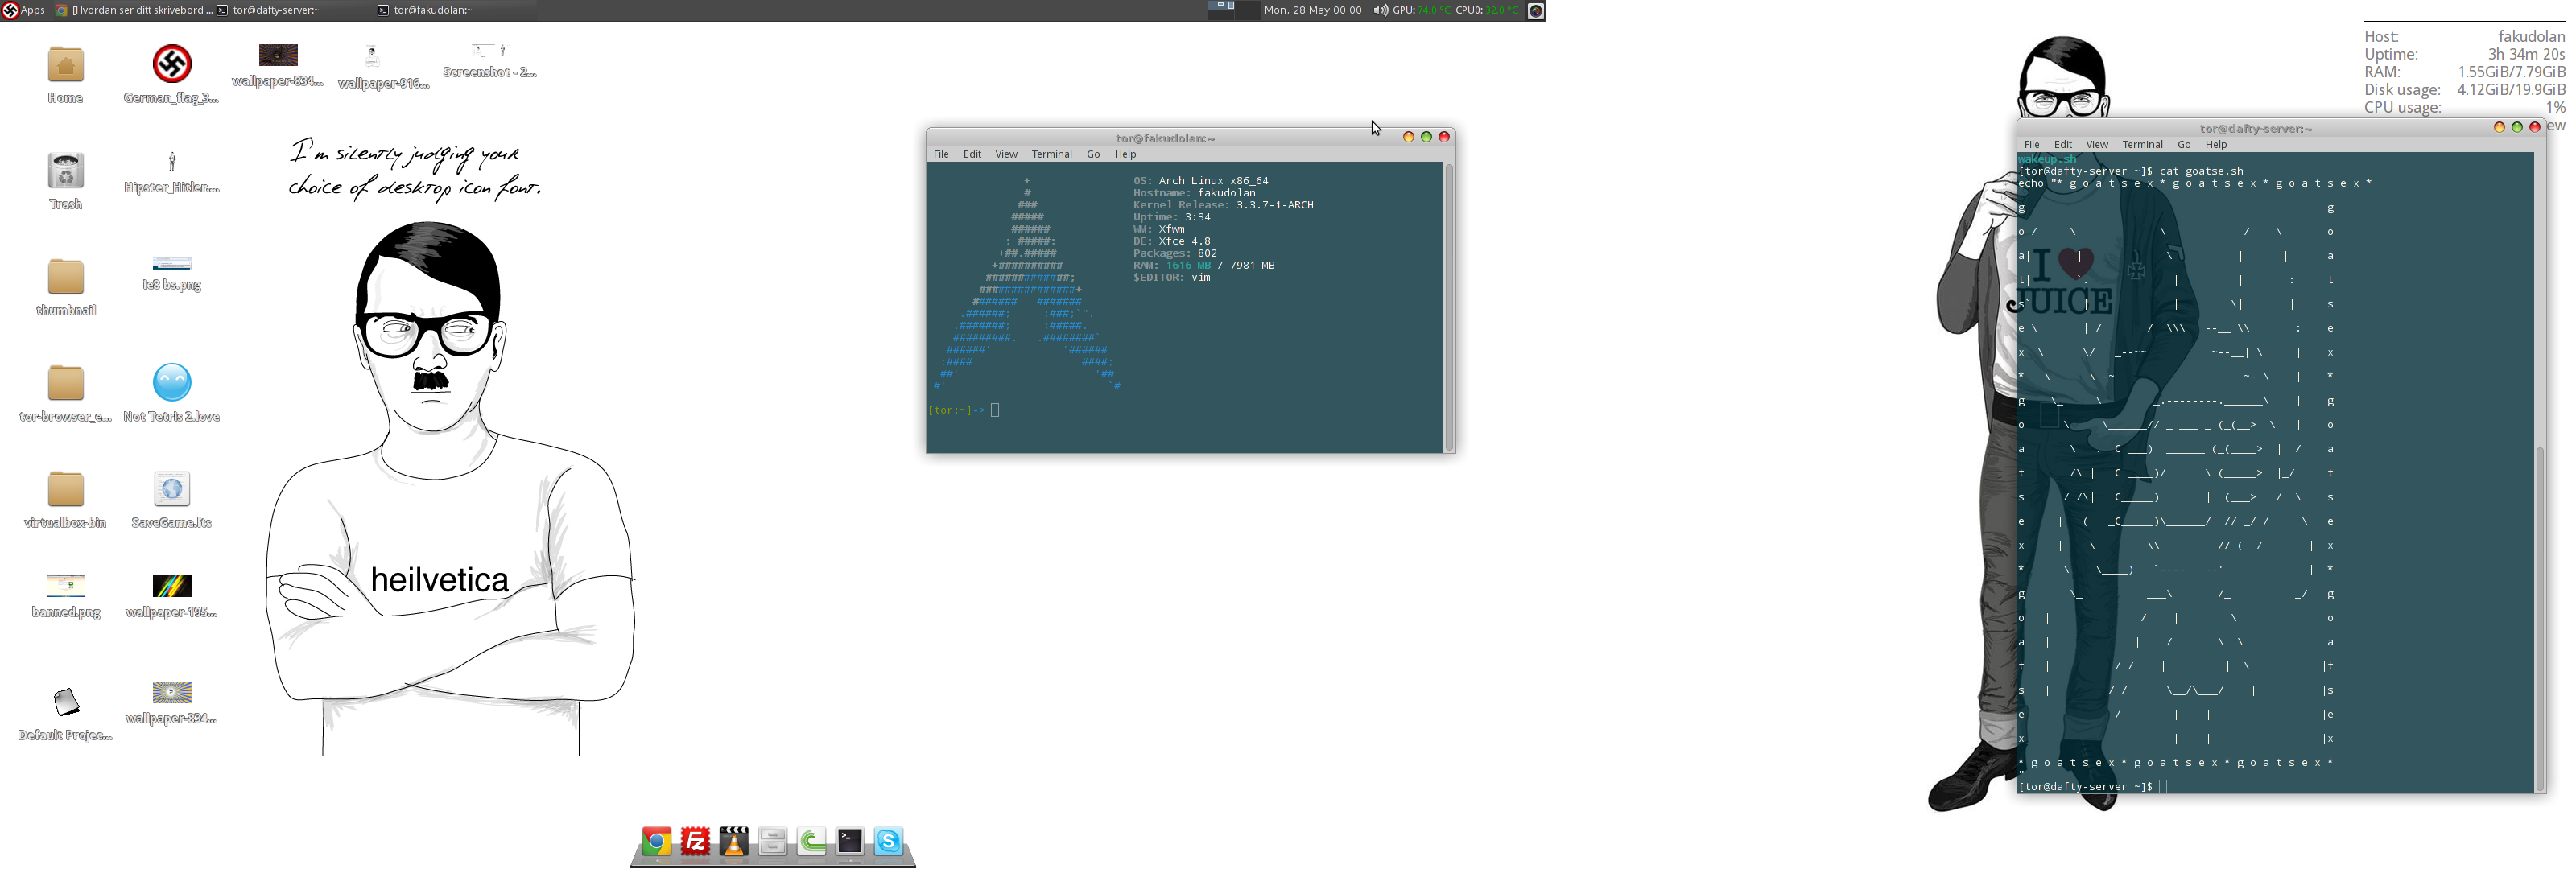Open Help menu in fakudolan terminal
Screen dimensions: 2576x869
[x=1125, y=154]
